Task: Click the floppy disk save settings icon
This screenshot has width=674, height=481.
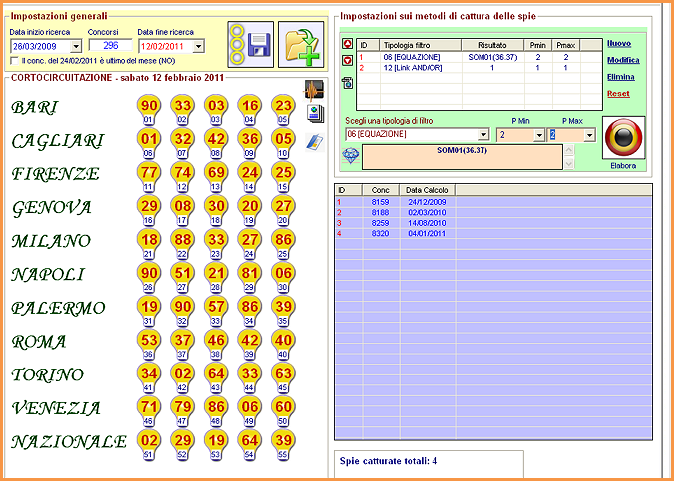Action: coord(250,45)
